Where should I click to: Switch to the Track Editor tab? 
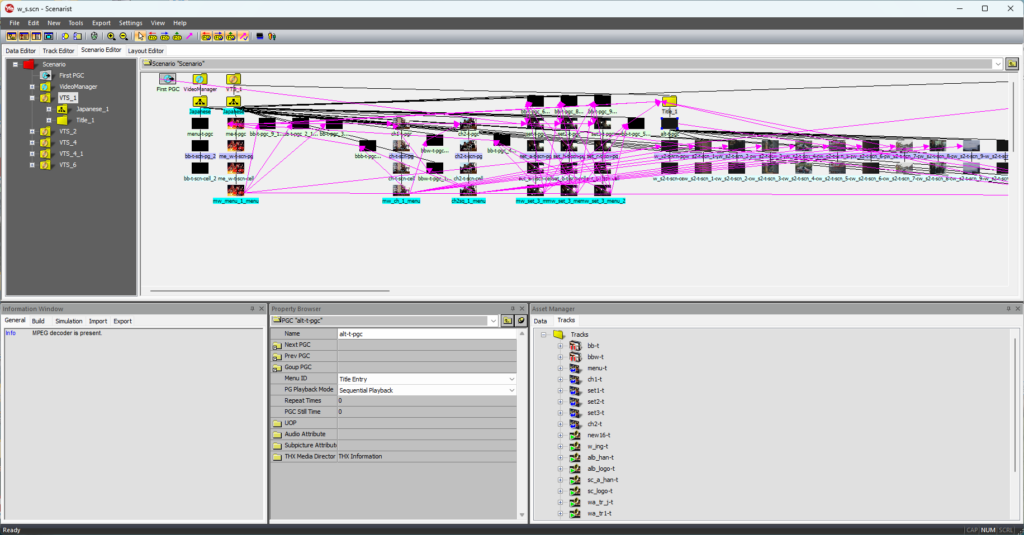tap(58, 50)
